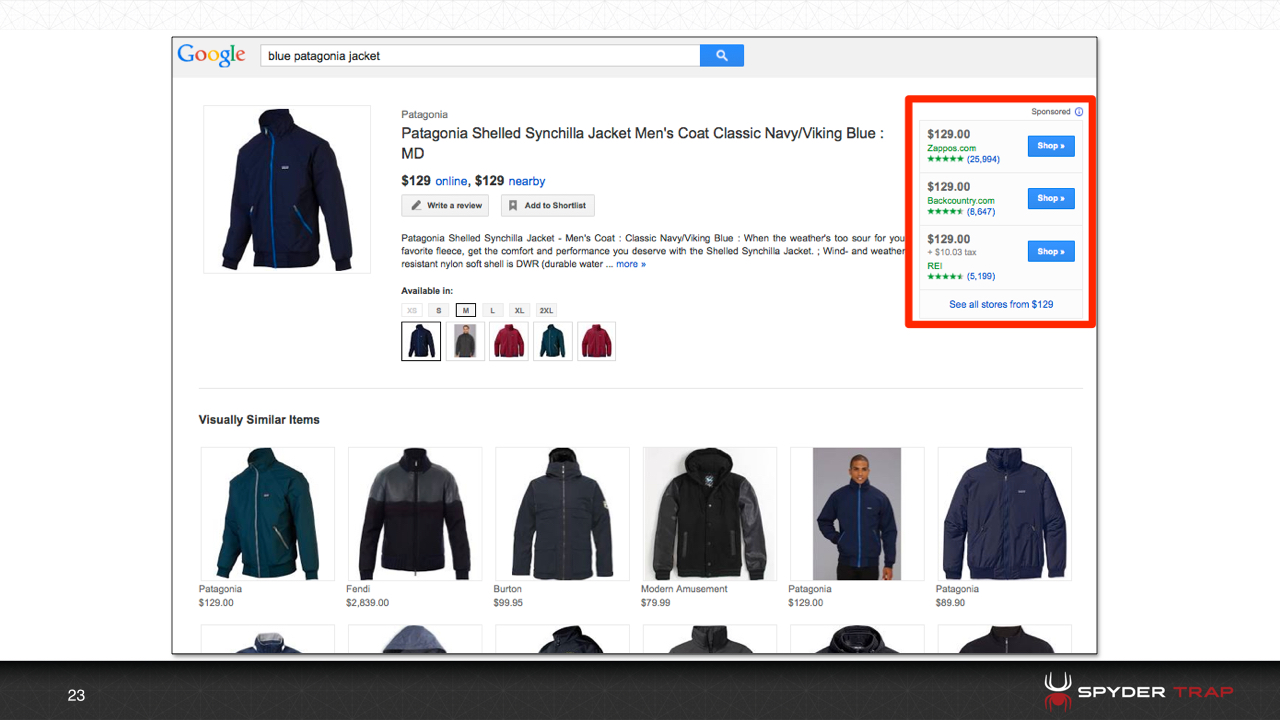Viewport: 1280px width, 720px height.
Task: Click the Burton brand label
Action: [508, 589]
